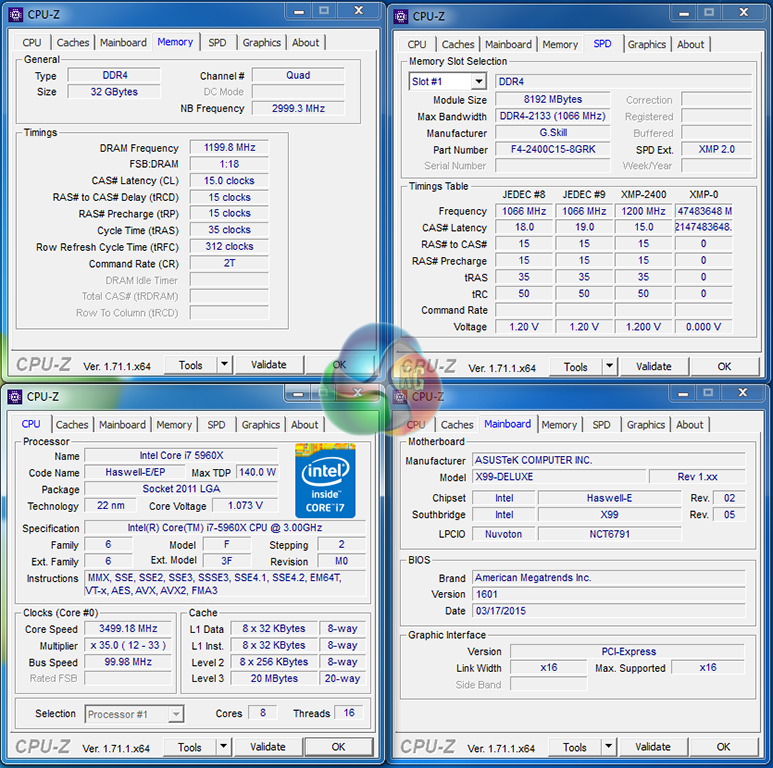Click OK in the Processor window
The image size is (773, 768).
coord(338,747)
